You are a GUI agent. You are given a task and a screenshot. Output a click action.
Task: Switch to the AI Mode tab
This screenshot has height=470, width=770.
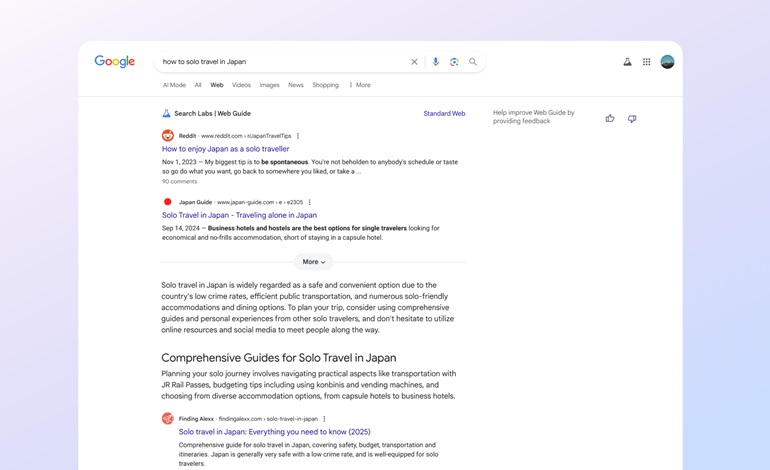[174, 85]
